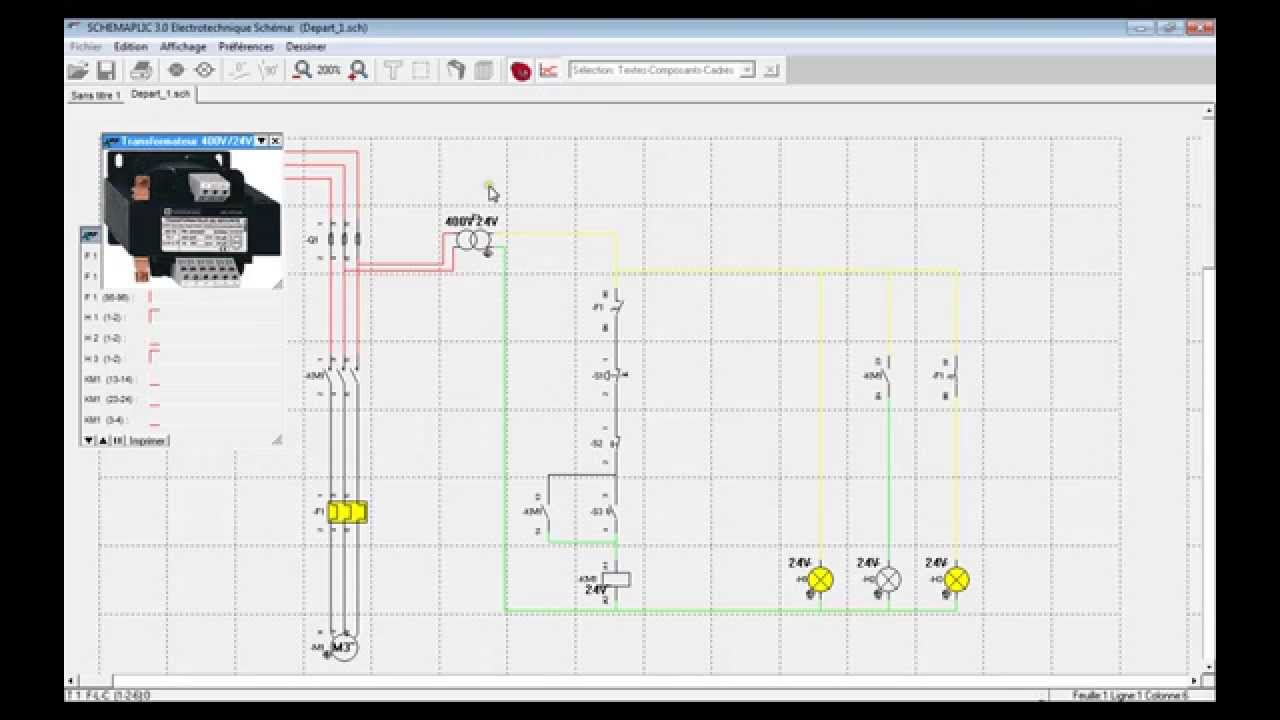Screen dimensions: 1280x720
Task: Toggle the S2 pushbutton contact
Action: click(x=614, y=442)
